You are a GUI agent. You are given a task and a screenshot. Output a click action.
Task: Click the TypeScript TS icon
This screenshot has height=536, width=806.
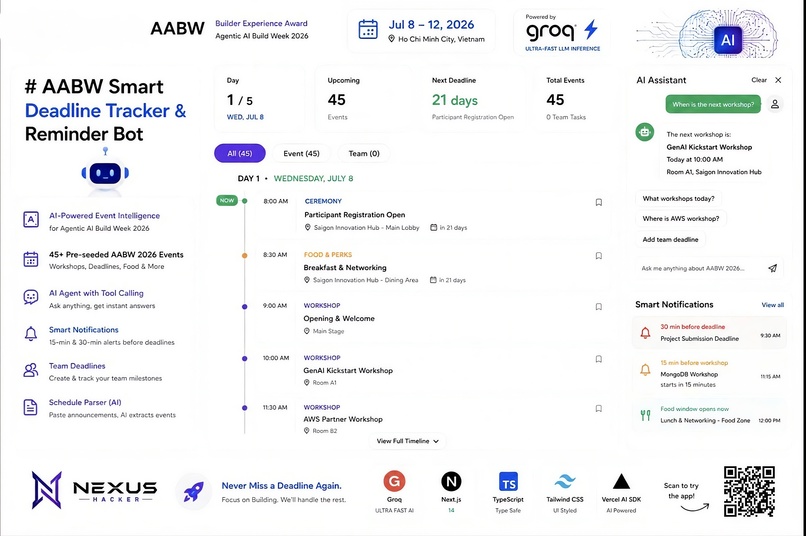click(x=508, y=482)
